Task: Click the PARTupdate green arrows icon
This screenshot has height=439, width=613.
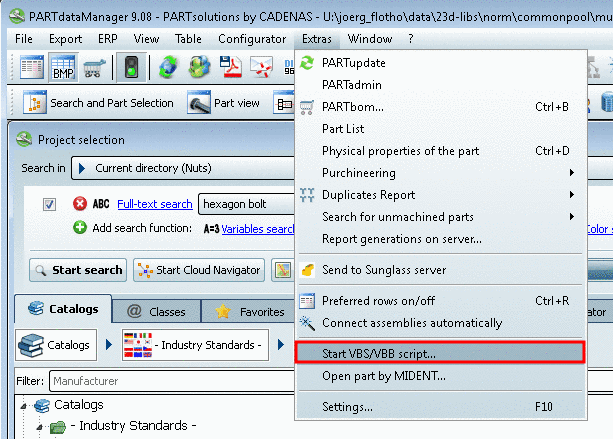Action: tap(307, 63)
